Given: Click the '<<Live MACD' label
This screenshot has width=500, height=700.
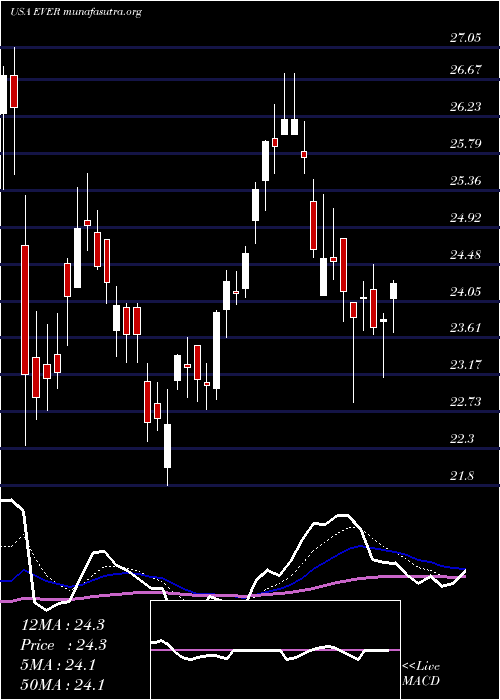Looking at the screenshot, I should point(421,674).
